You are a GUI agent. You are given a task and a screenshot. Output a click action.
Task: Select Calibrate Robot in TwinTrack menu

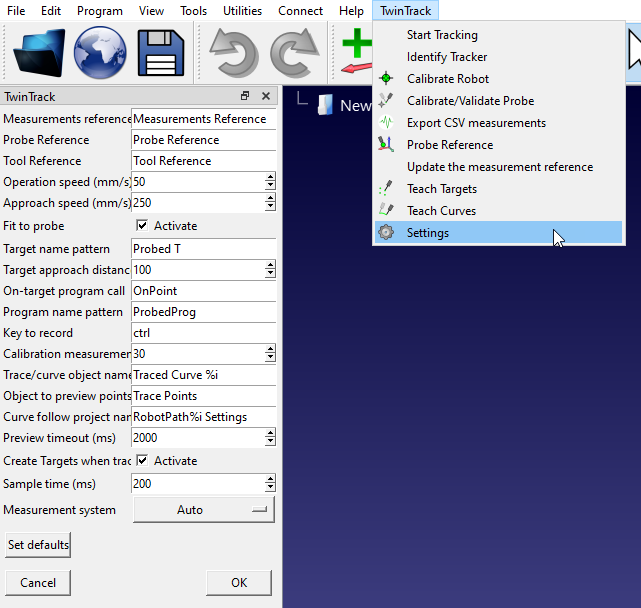(447, 79)
